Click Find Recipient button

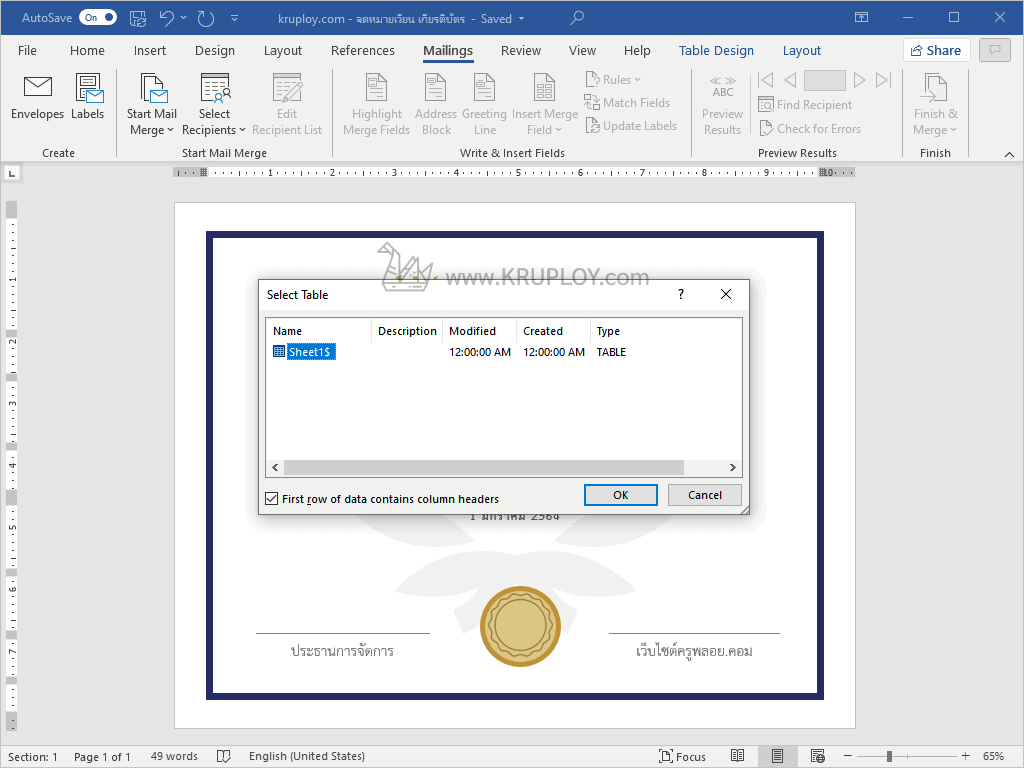pyautogui.click(x=805, y=104)
